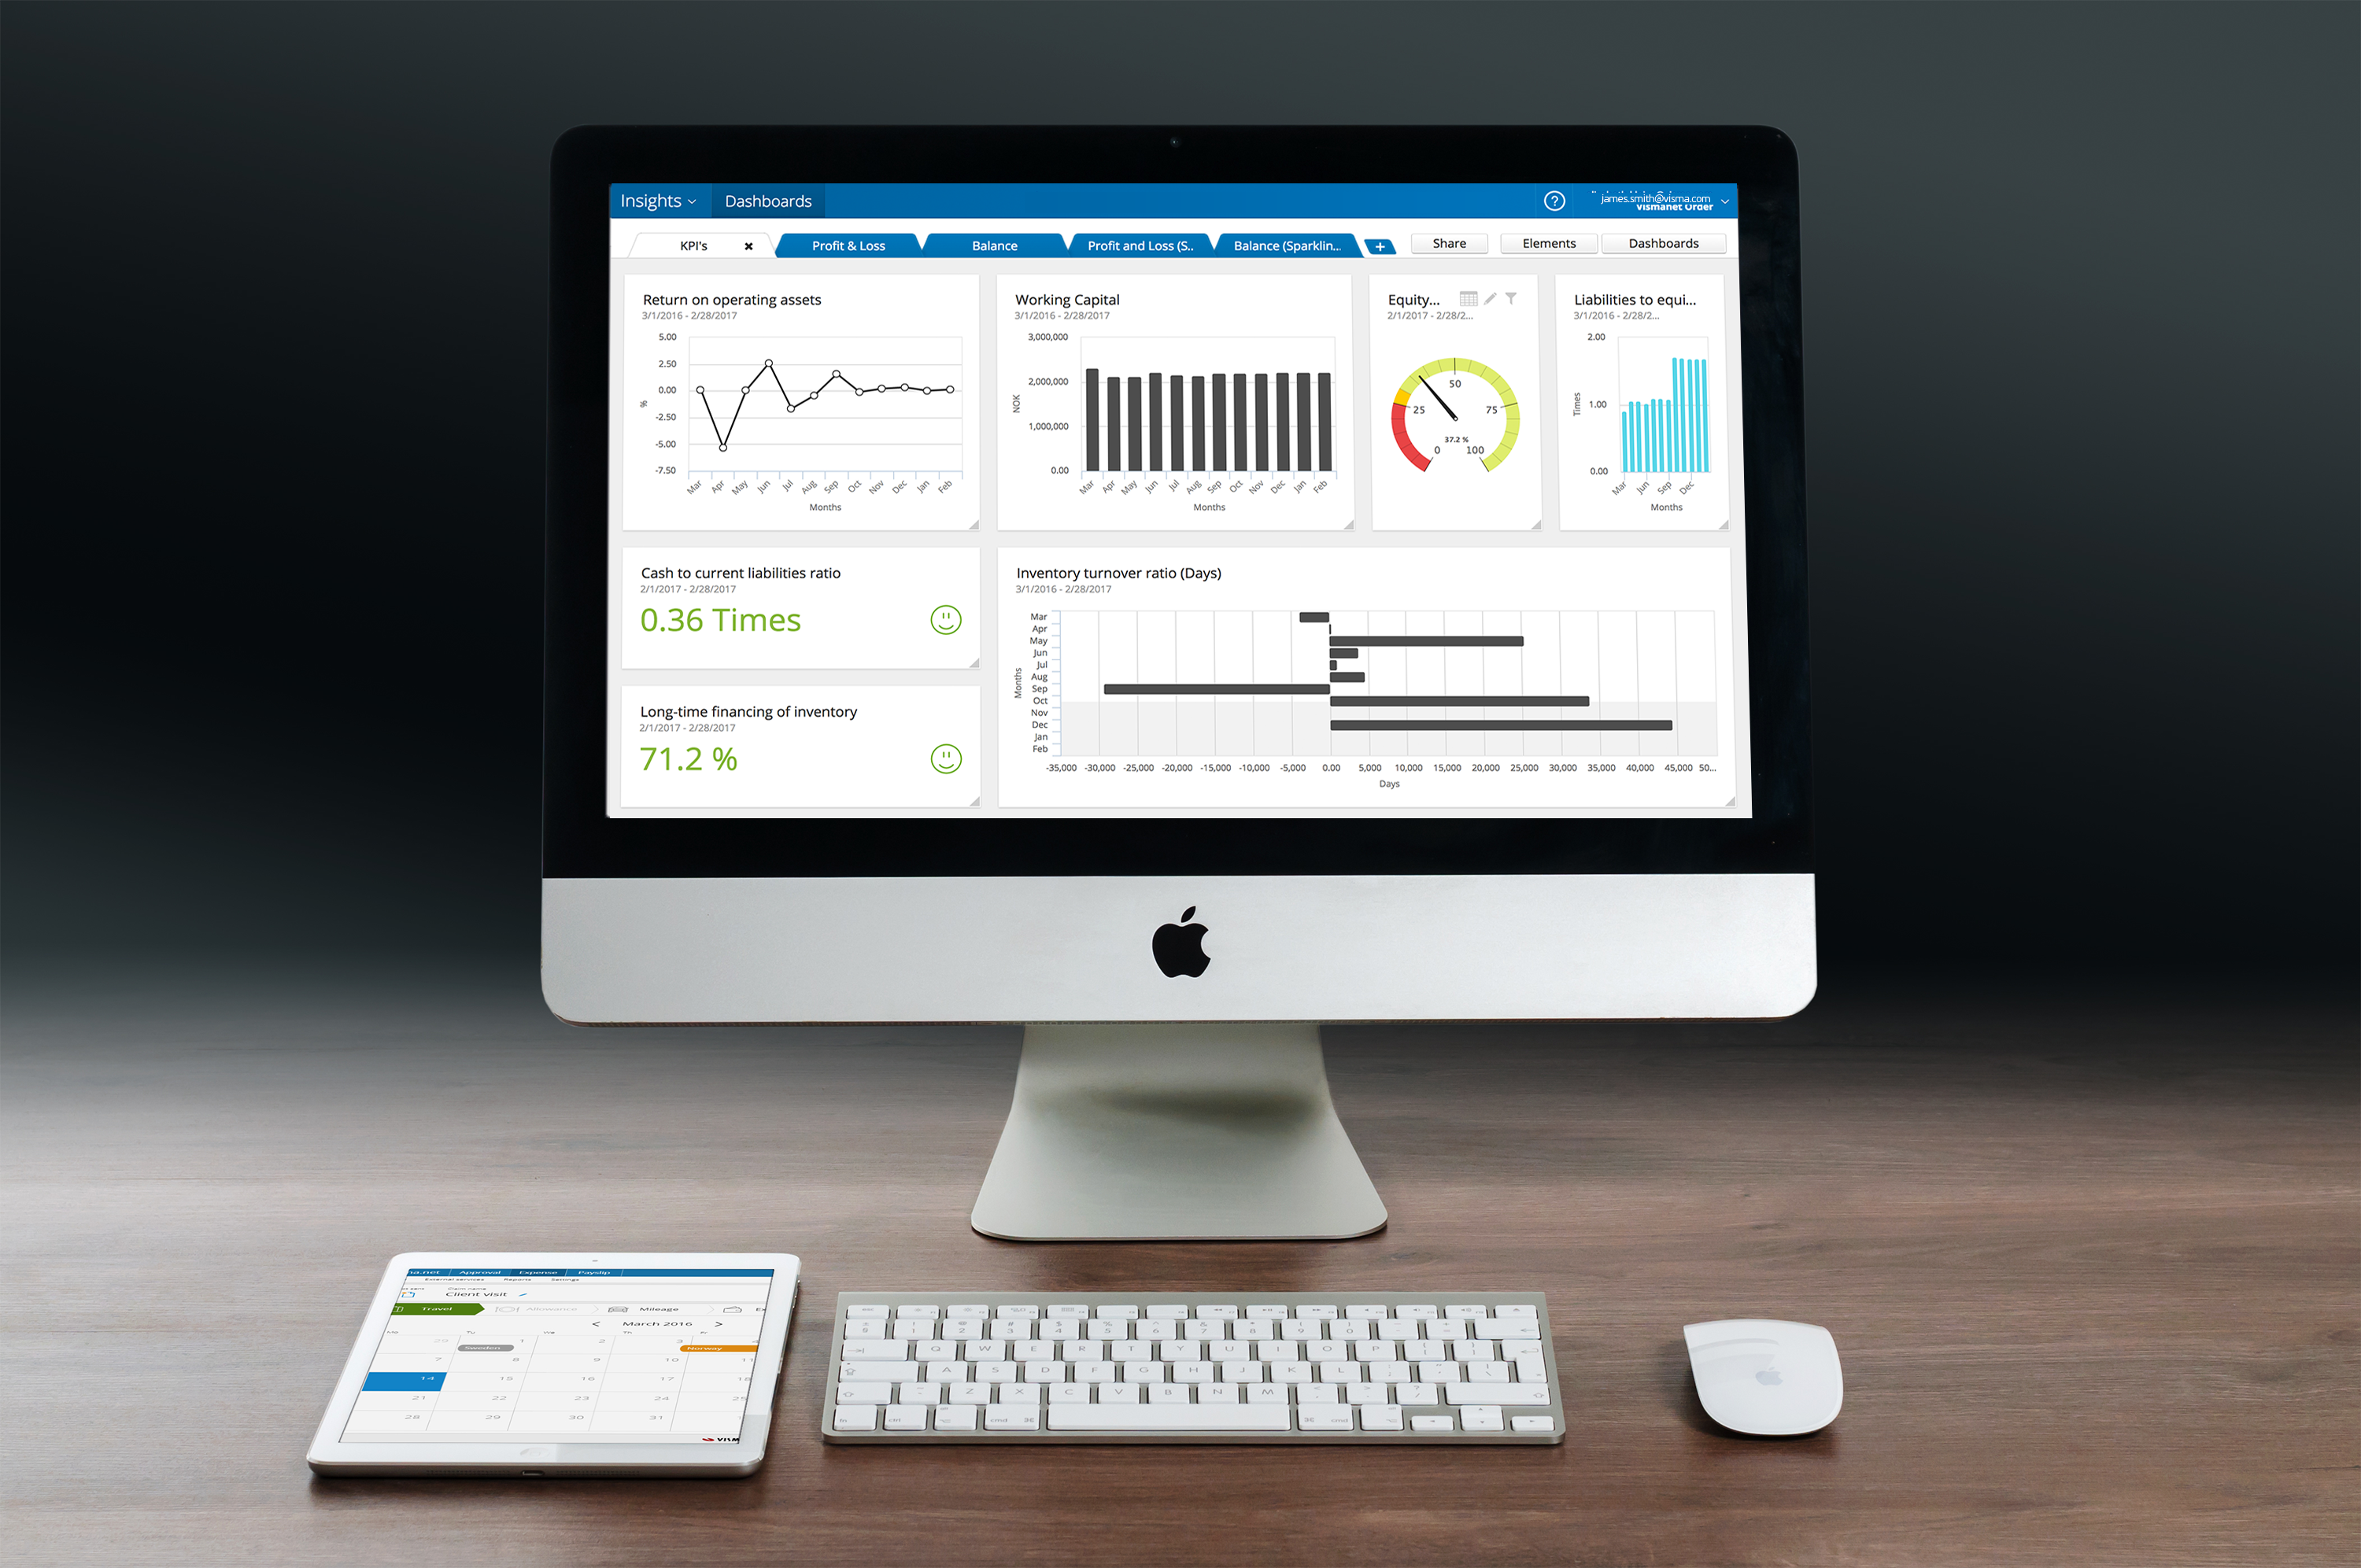Open the help question mark icon

pos(1550,197)
